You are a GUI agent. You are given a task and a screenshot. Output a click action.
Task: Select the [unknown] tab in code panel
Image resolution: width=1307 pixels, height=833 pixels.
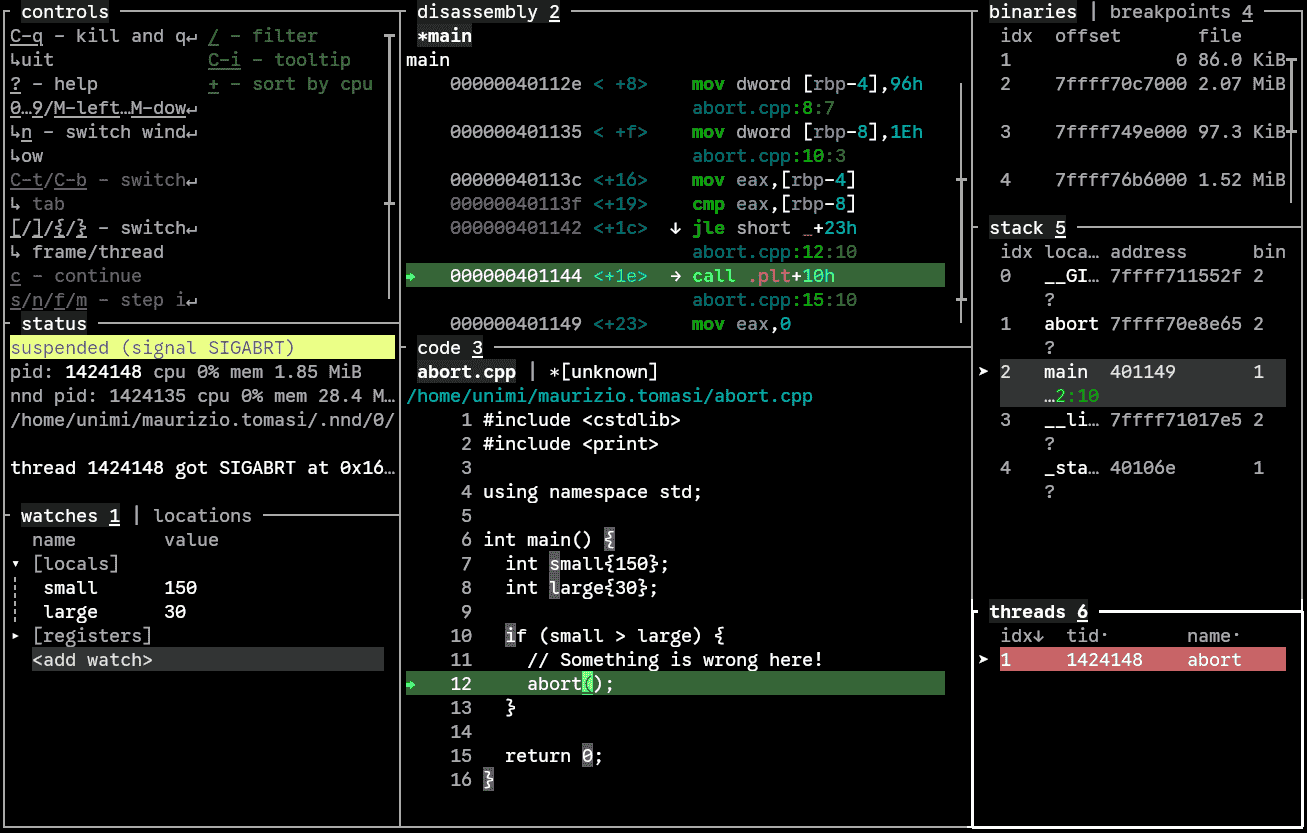[604, 372]
